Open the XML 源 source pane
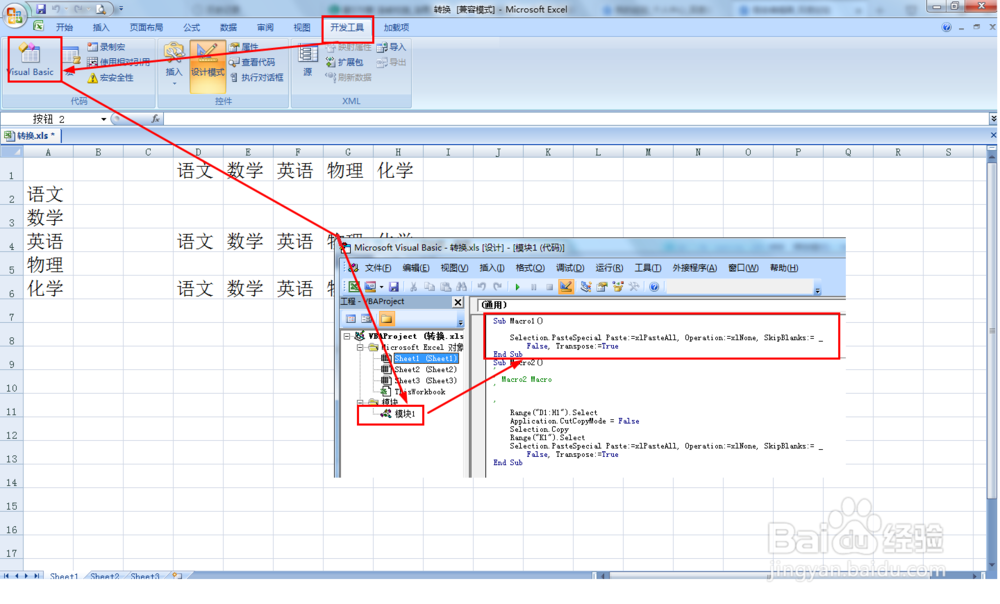Image resolution: width=1000 pixels, height=604 pixels. click(x=308, y=61)
